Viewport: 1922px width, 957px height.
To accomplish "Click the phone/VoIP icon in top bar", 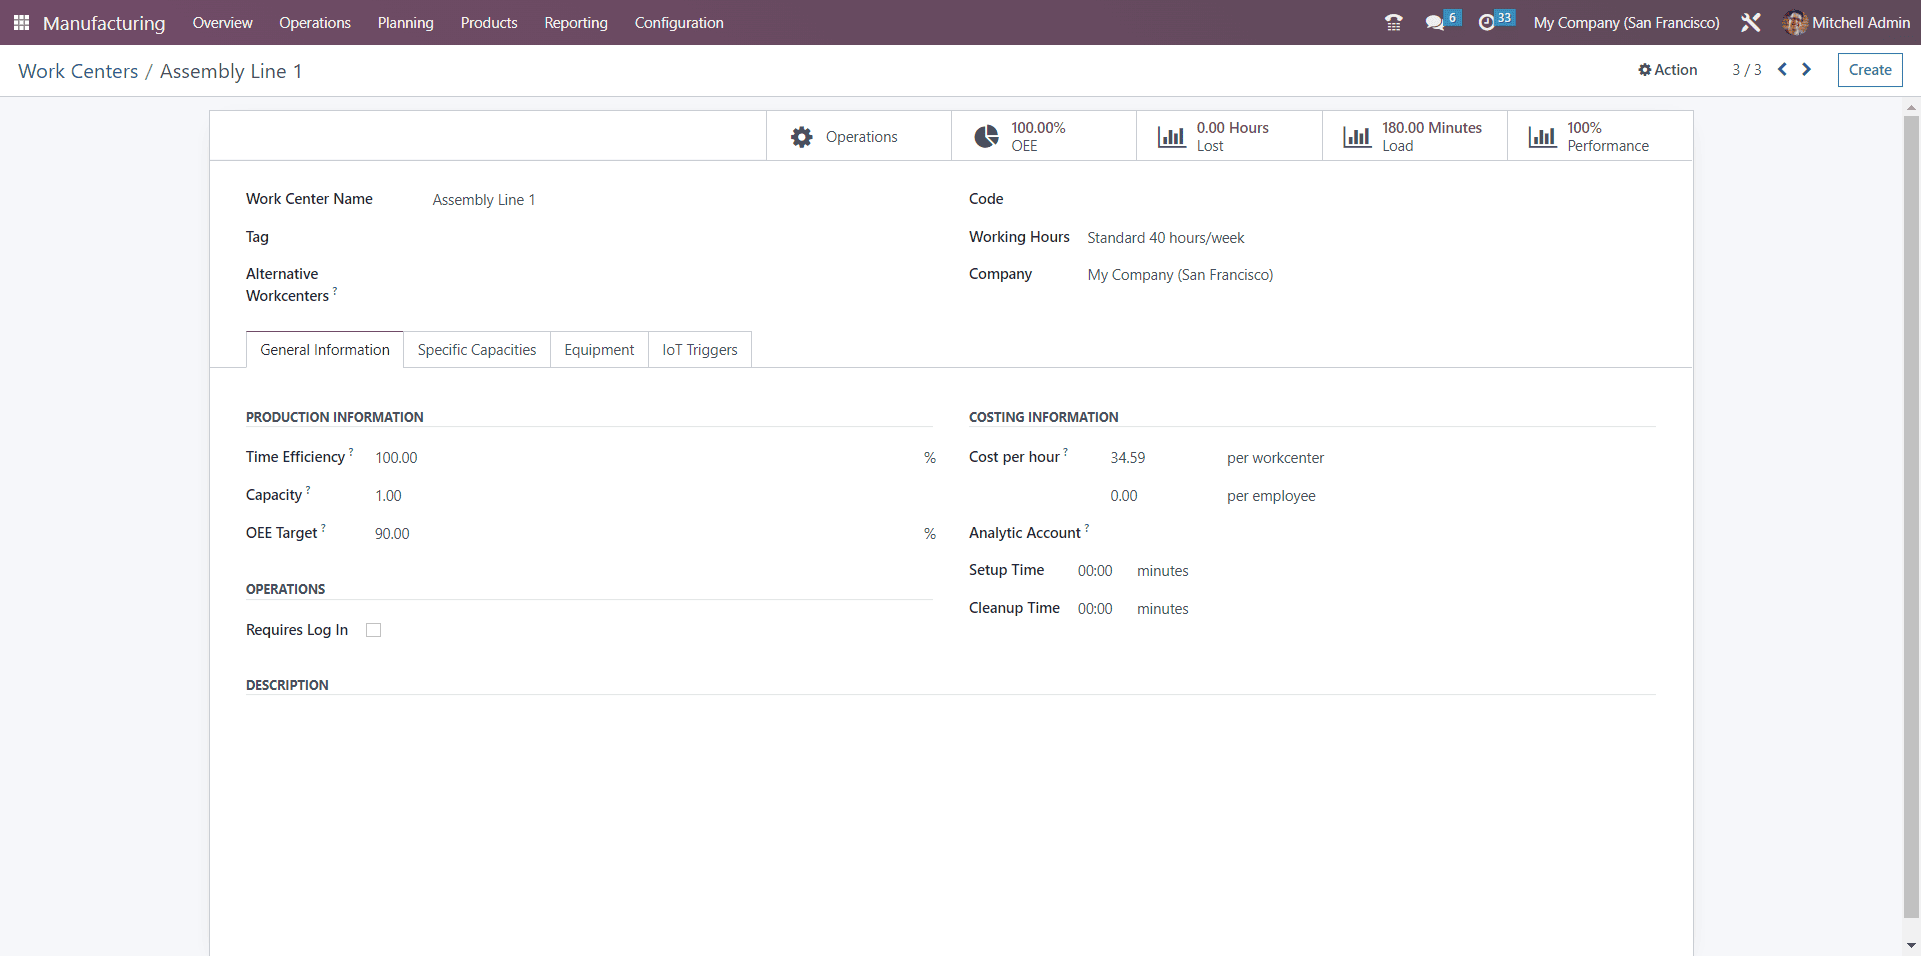I will (x=1393, y=22).
